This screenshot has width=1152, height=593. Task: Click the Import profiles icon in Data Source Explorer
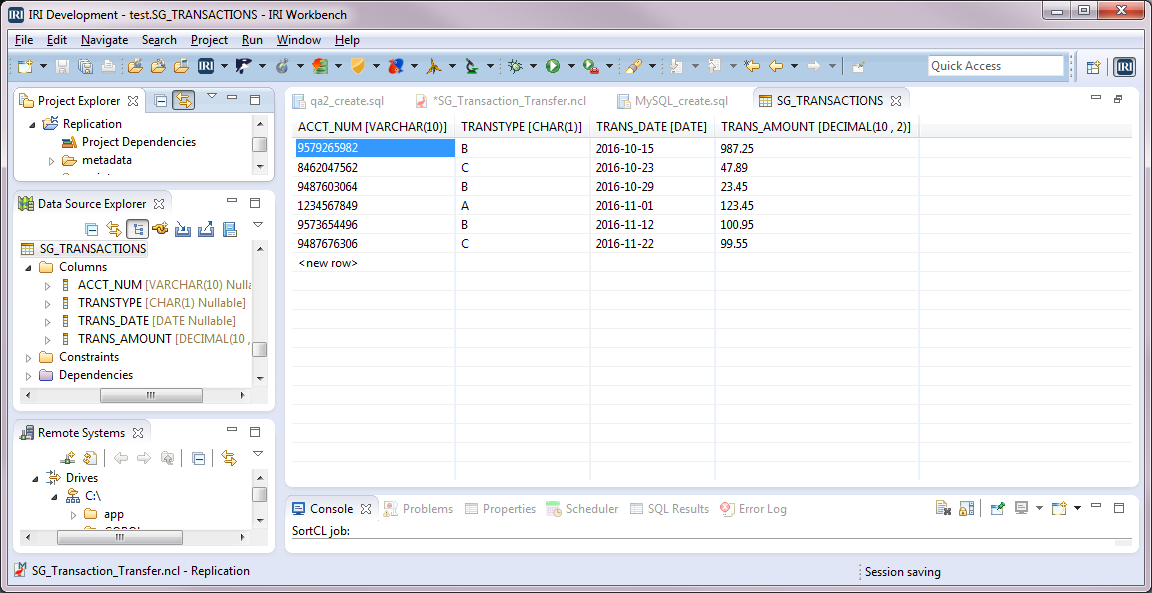coord(183,229)
